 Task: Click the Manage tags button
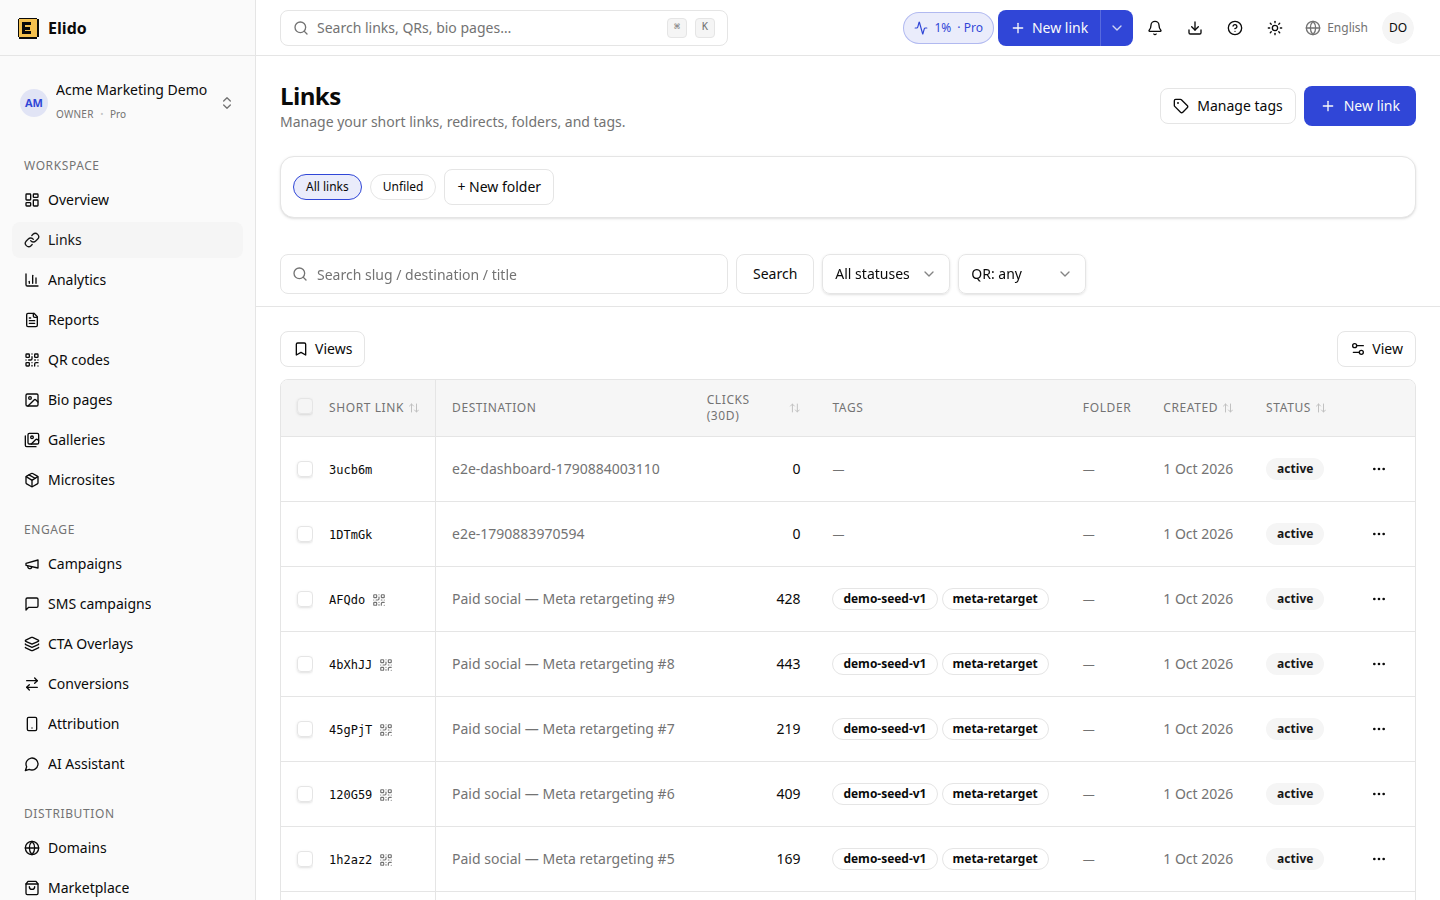[x=1228, y=106]
